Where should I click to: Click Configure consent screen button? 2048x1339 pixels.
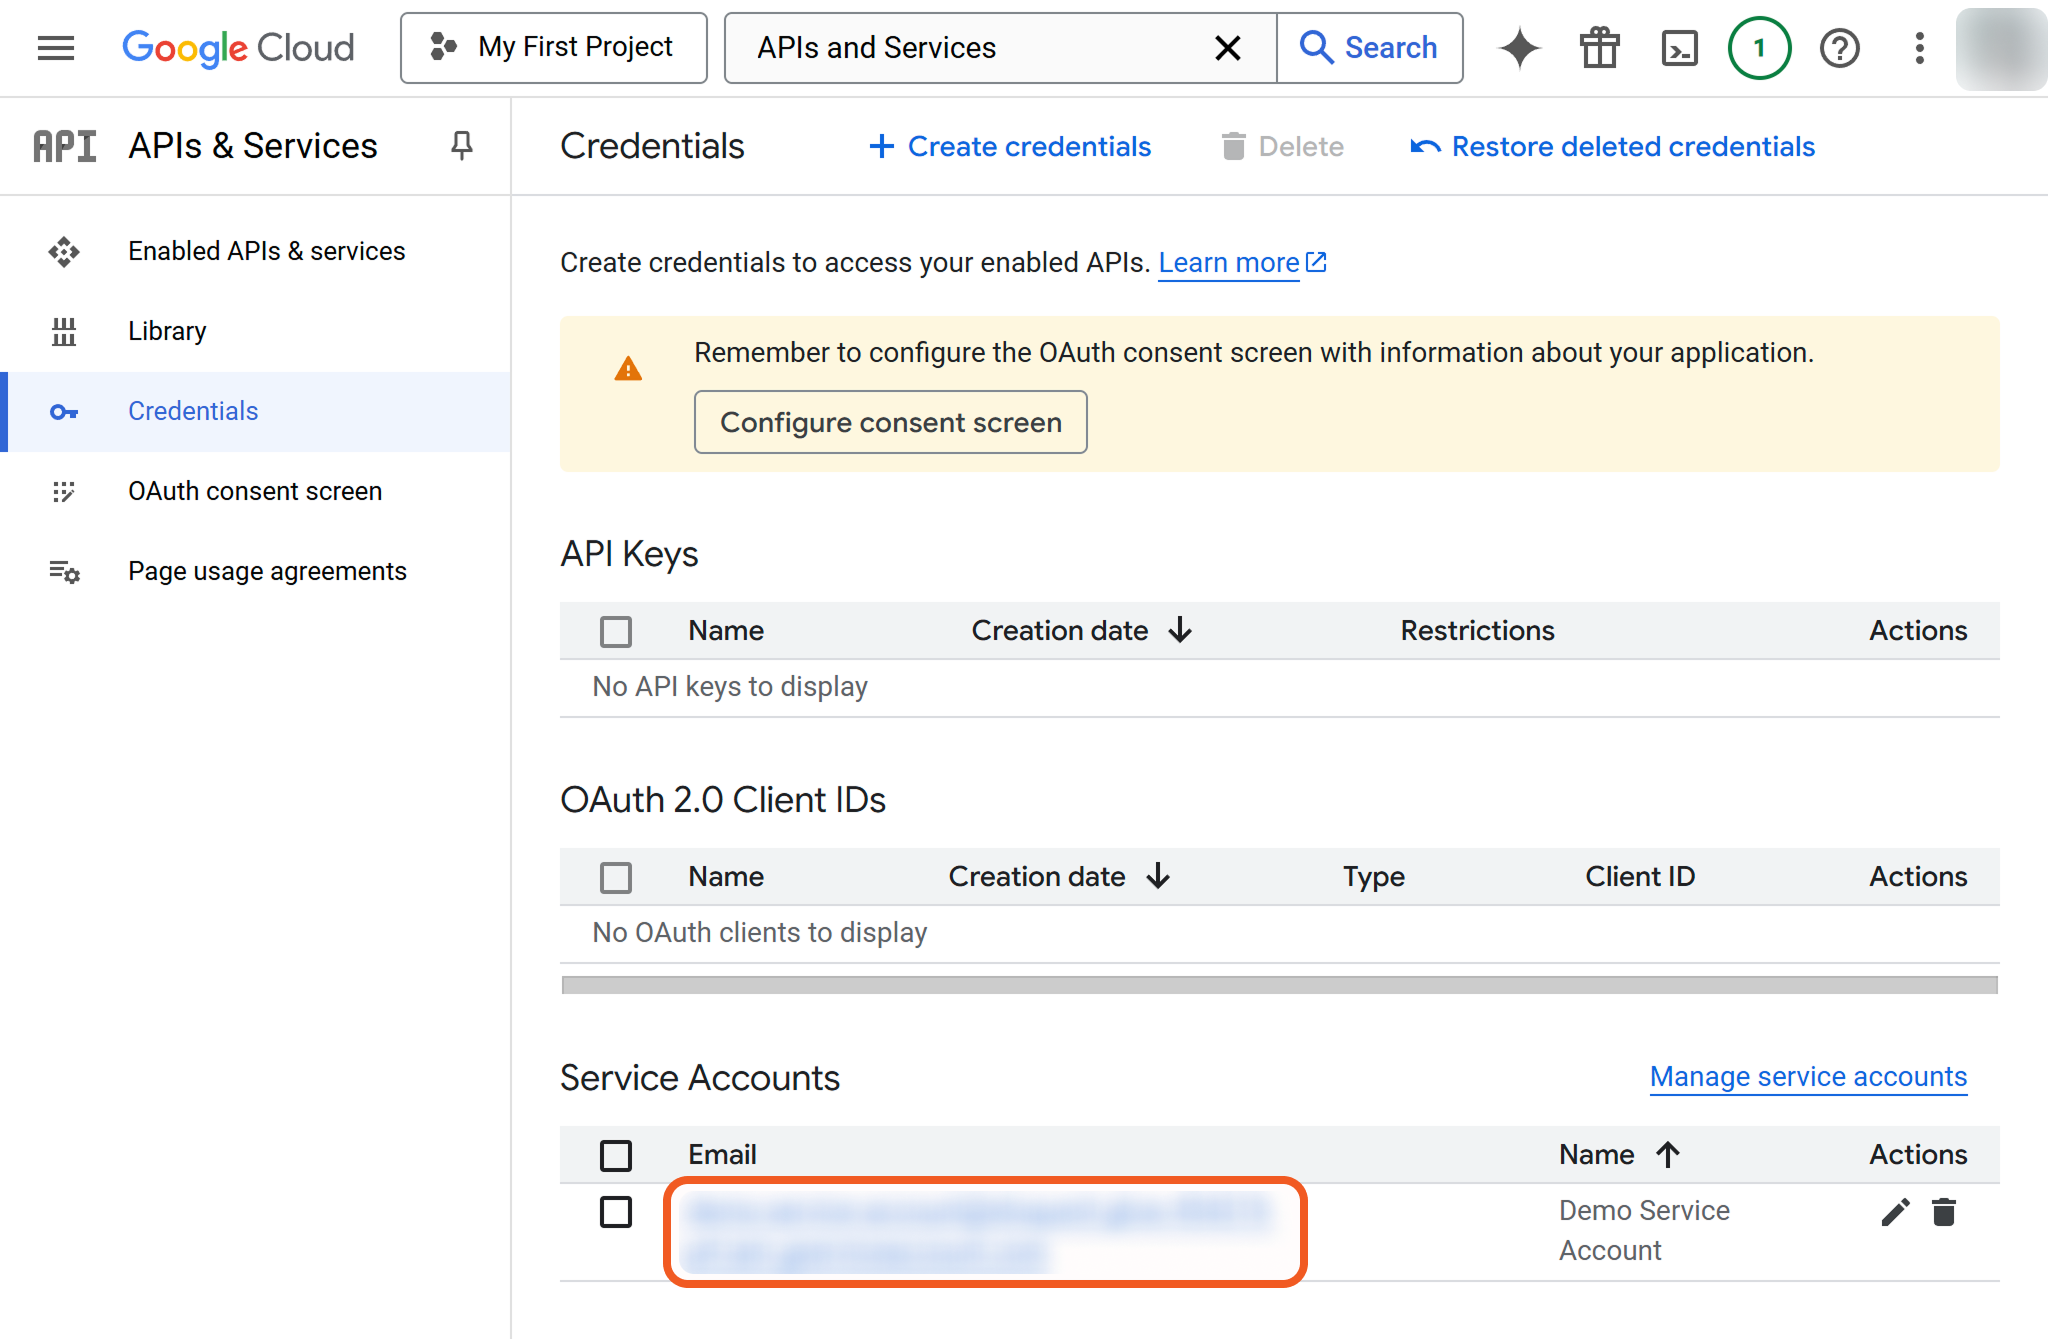[890, 422]
